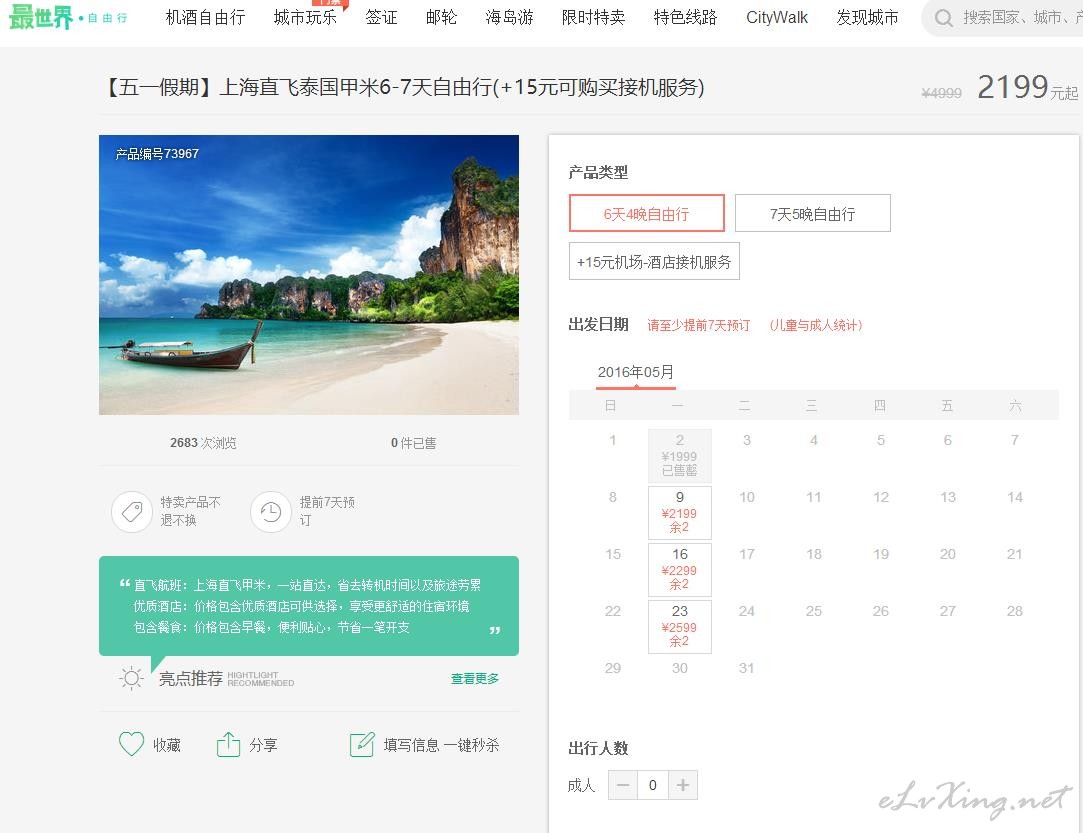The width and height of the screenshot is (1083, 833).
Task: Click the fill-info pencil icon
Action: 362,744
